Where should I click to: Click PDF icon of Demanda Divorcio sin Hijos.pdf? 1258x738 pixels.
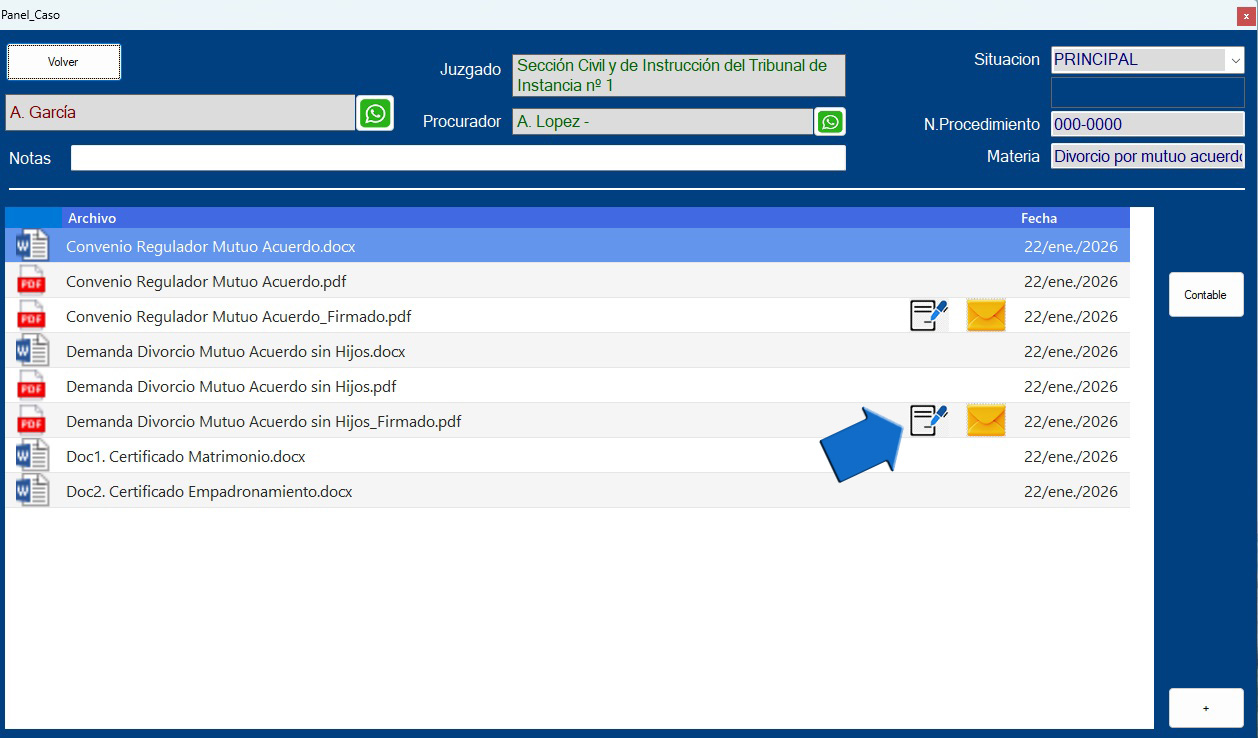[33, 386]
